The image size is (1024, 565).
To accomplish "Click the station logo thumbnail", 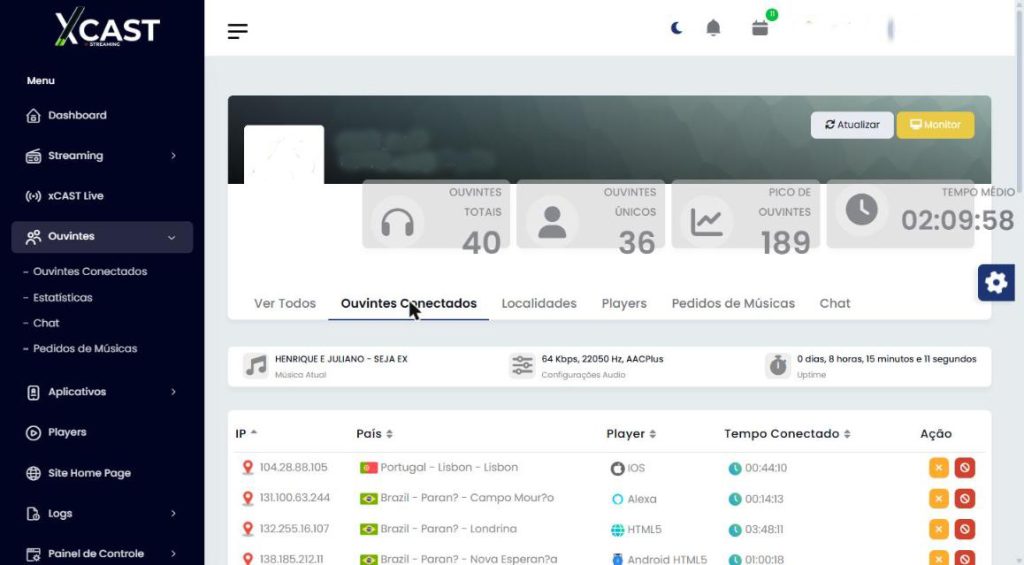I will 283,154.
